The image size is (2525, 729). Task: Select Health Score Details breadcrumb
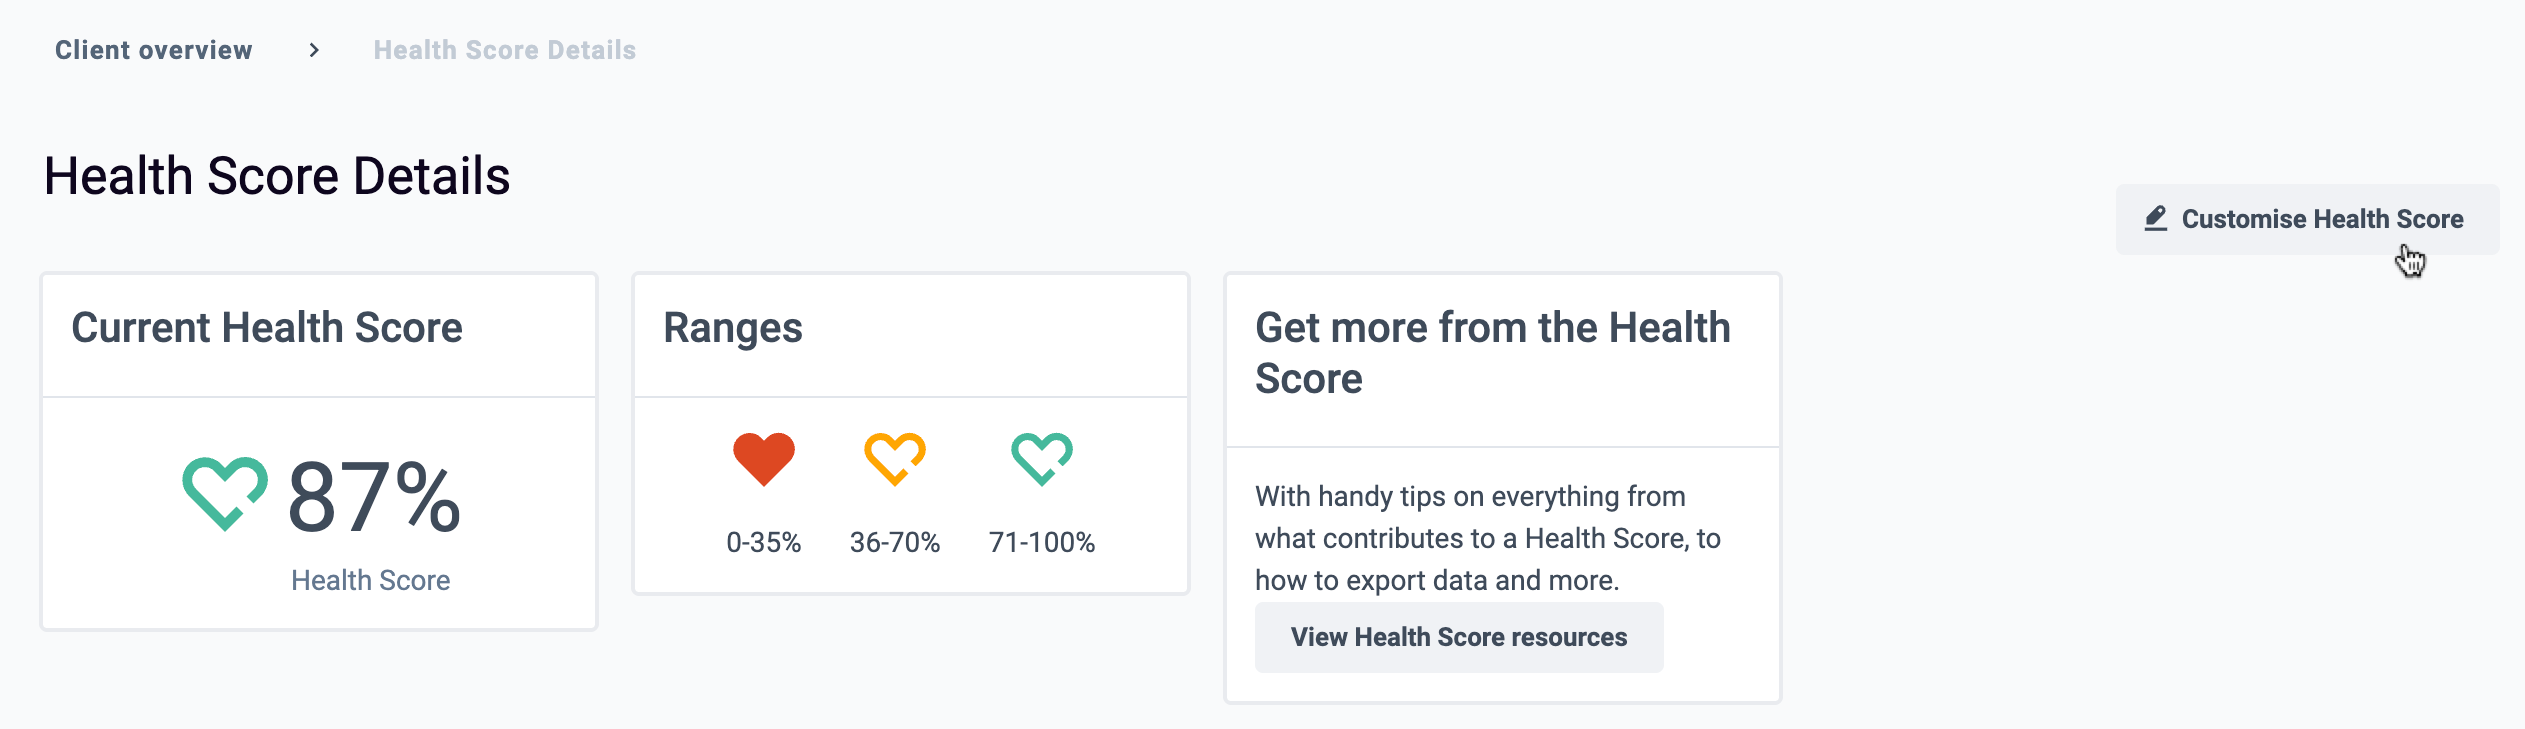(x=505, y=50)
